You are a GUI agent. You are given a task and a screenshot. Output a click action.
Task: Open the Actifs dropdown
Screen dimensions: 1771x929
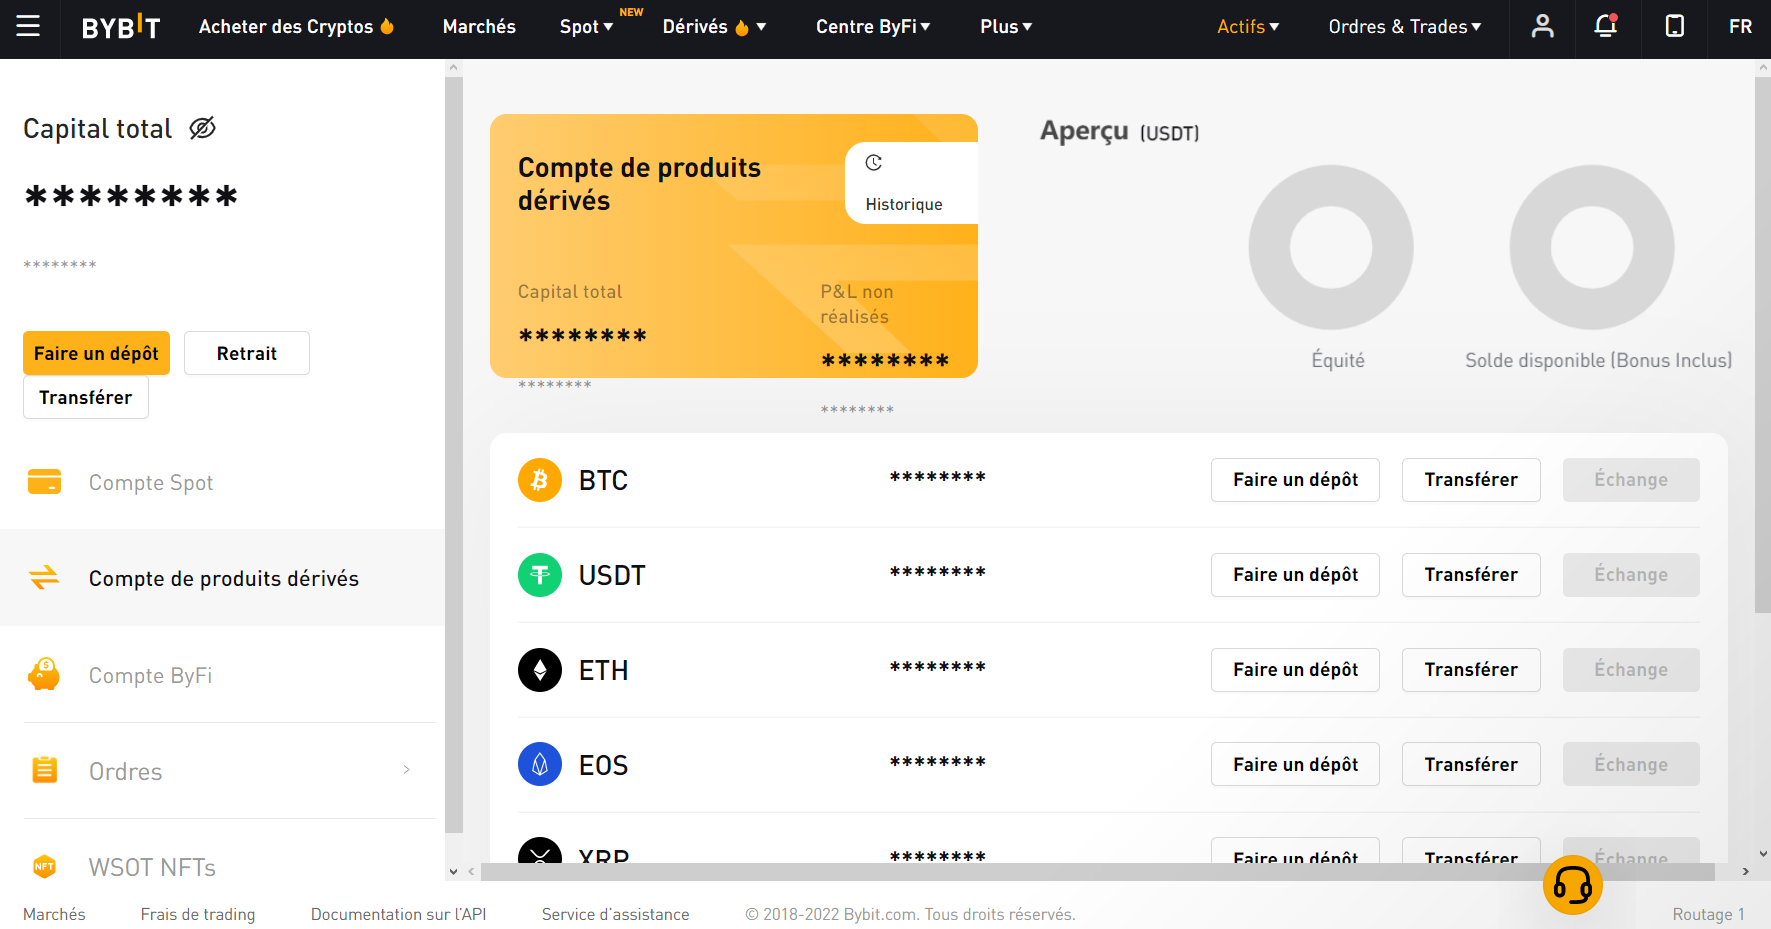1248,27
